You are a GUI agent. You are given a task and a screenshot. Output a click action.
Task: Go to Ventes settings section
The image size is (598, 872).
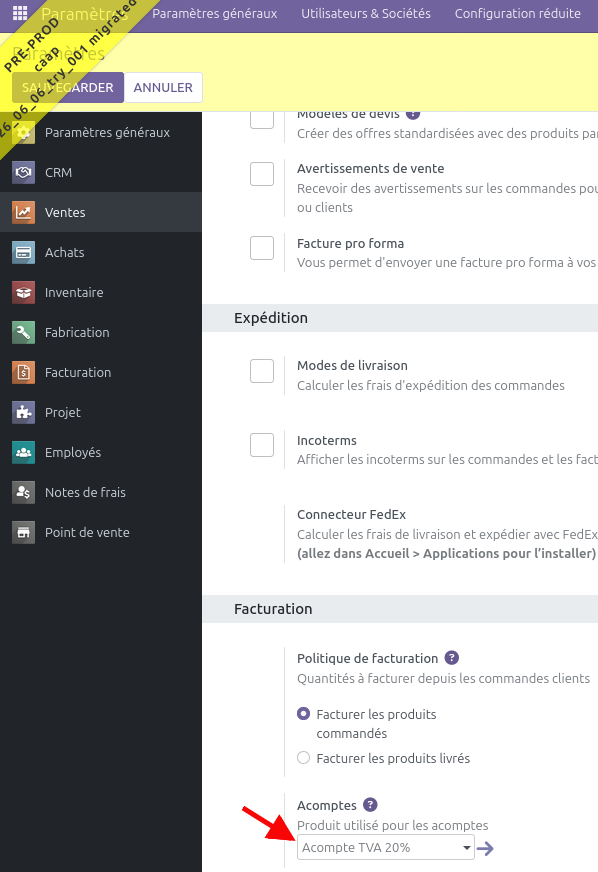[101, 212]
